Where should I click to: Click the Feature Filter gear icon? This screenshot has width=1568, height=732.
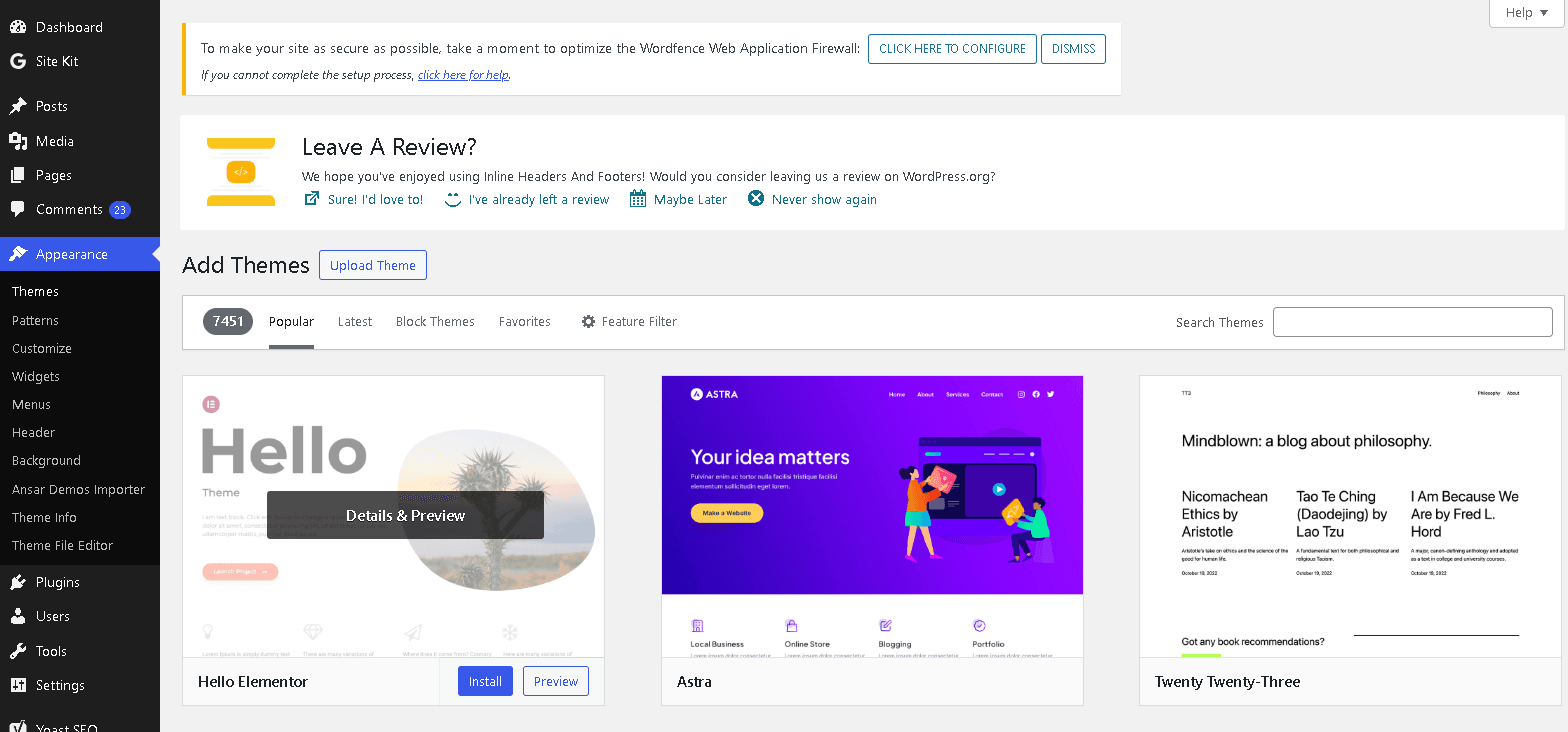[x=589, y=322]
